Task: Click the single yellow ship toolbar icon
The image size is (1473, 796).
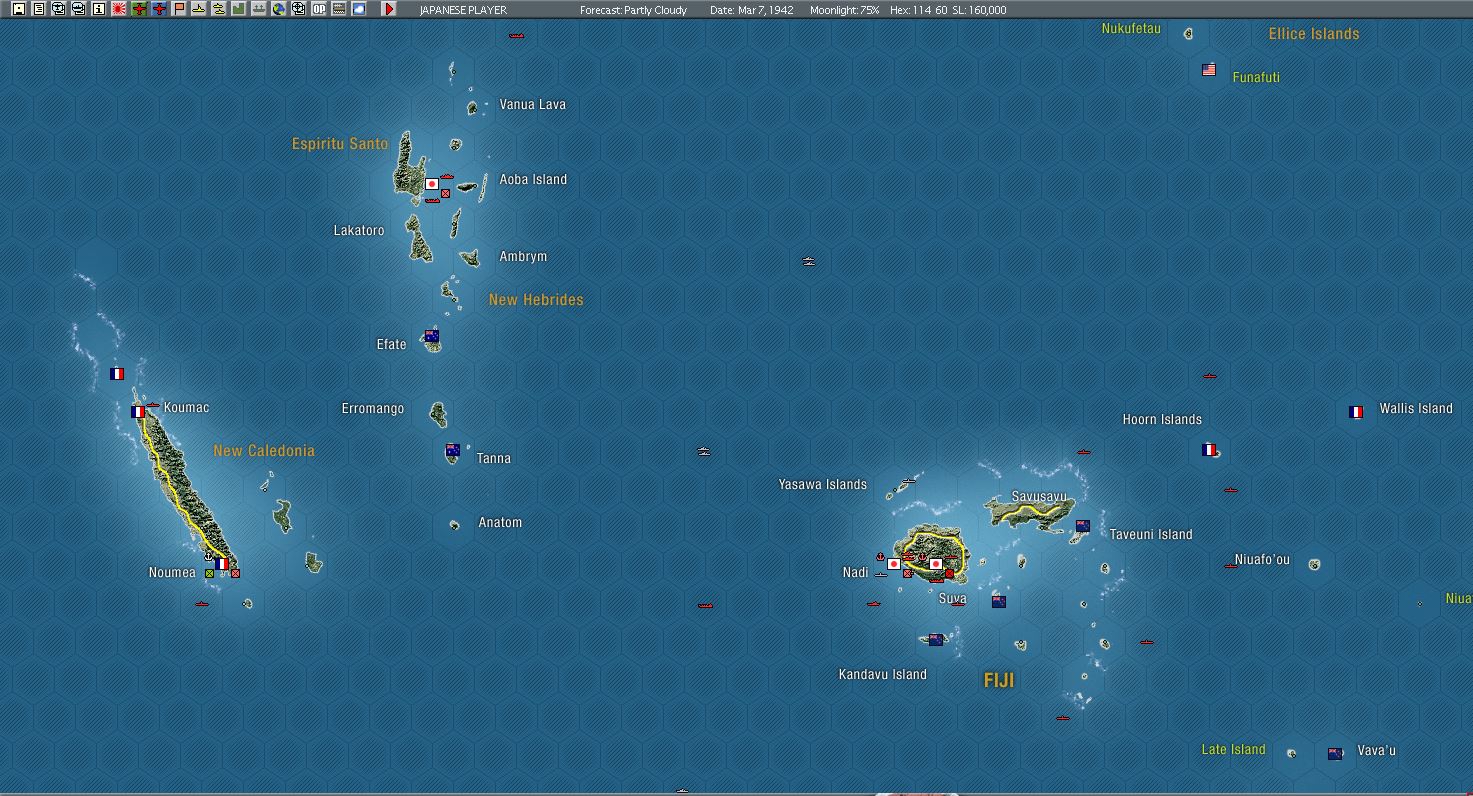Action: pyautogui.click(x=199, y=9)
